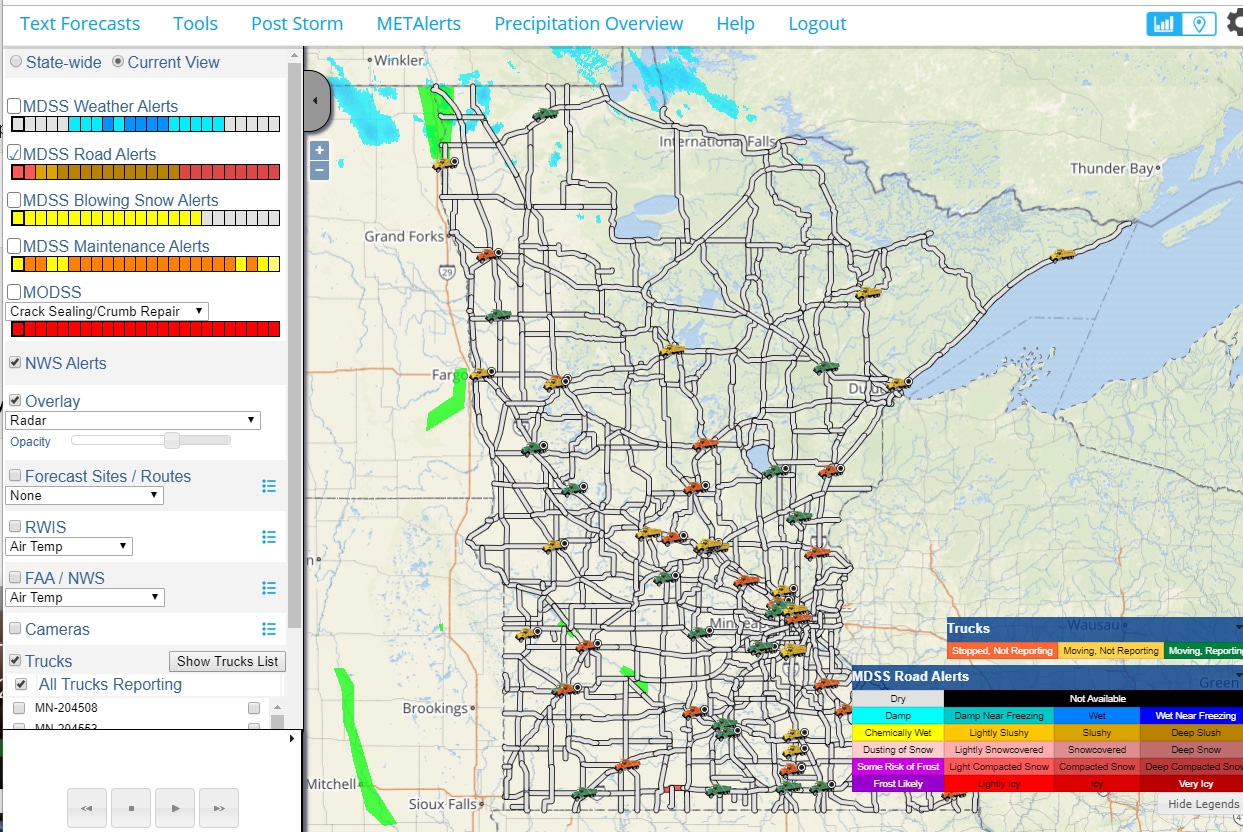Click the fast-forward playback button

point(219,807)
